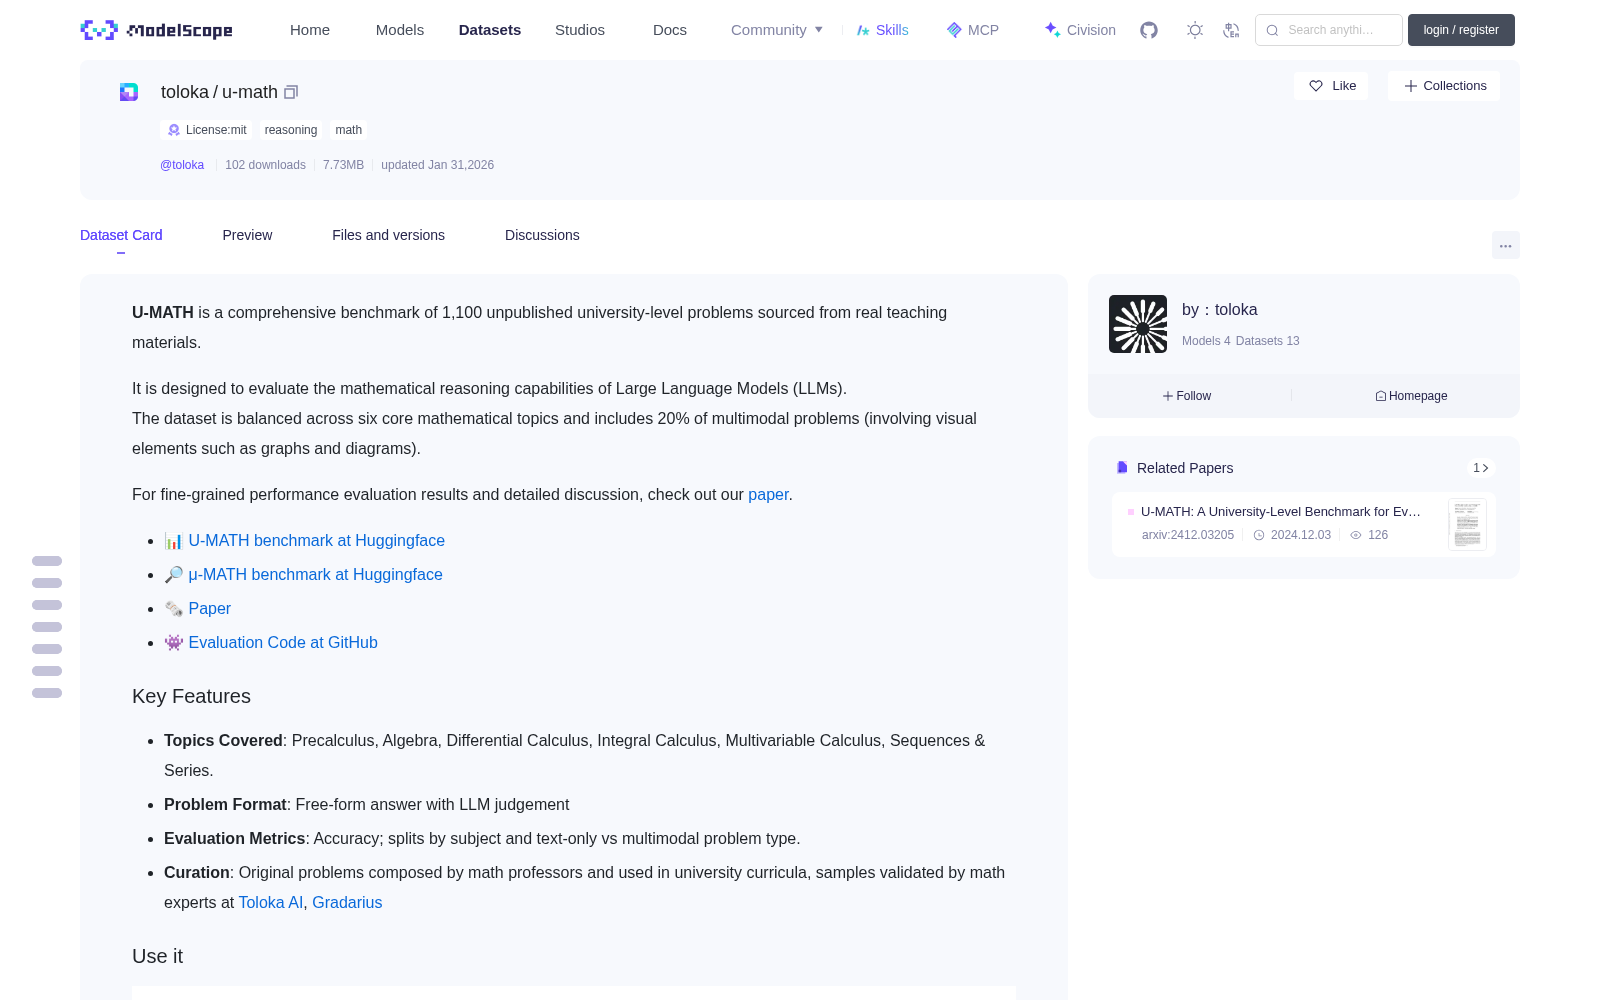This screenshot has height=1000, width=1600.
Task: Expand Related Papers count chevron
Action: click(1481, 468)
